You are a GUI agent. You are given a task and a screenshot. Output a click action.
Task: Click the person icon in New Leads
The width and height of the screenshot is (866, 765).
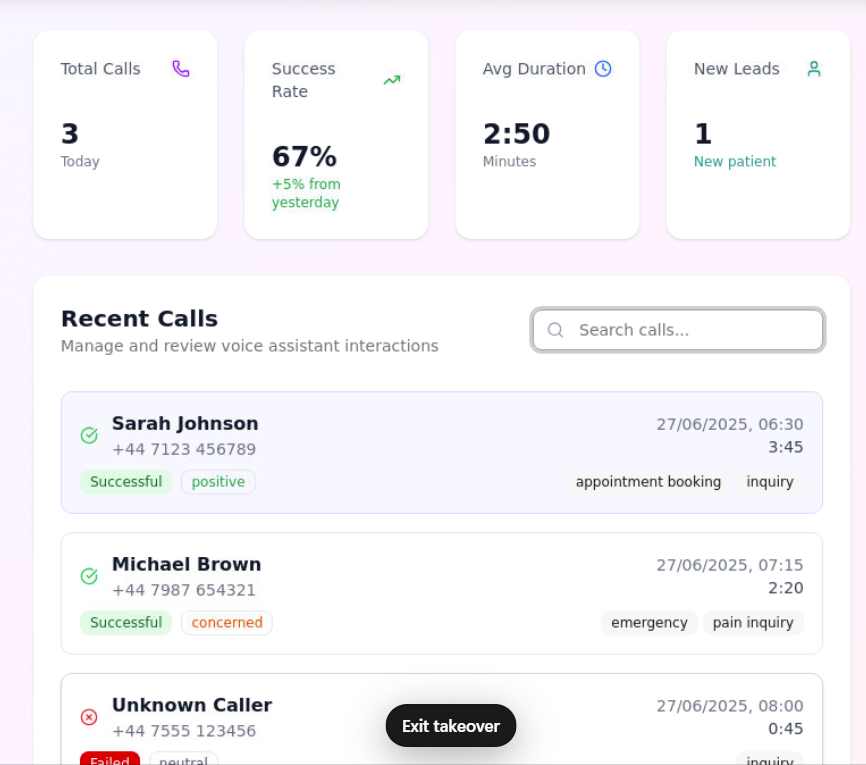click(814, 69)
